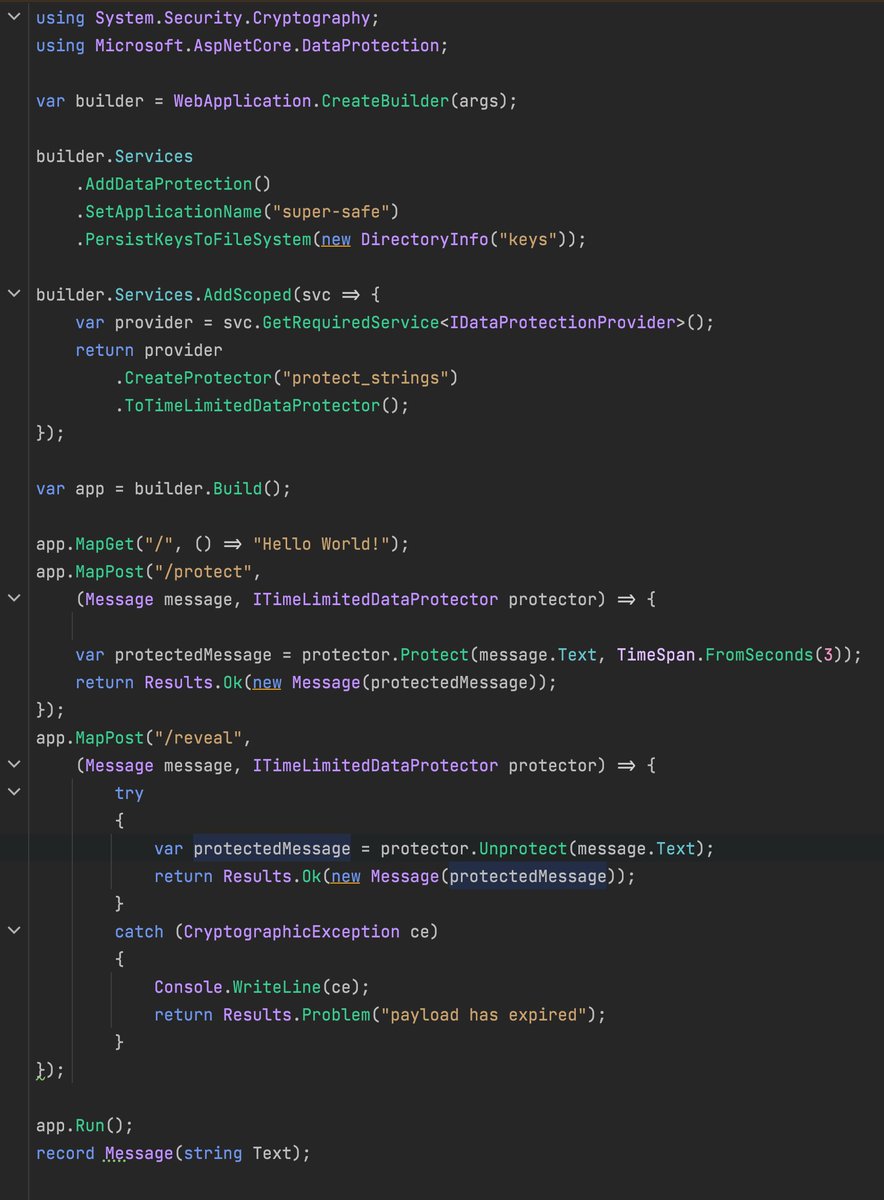Click the FromSeconds method
The image size is (884, 1200).
(759, 654)
